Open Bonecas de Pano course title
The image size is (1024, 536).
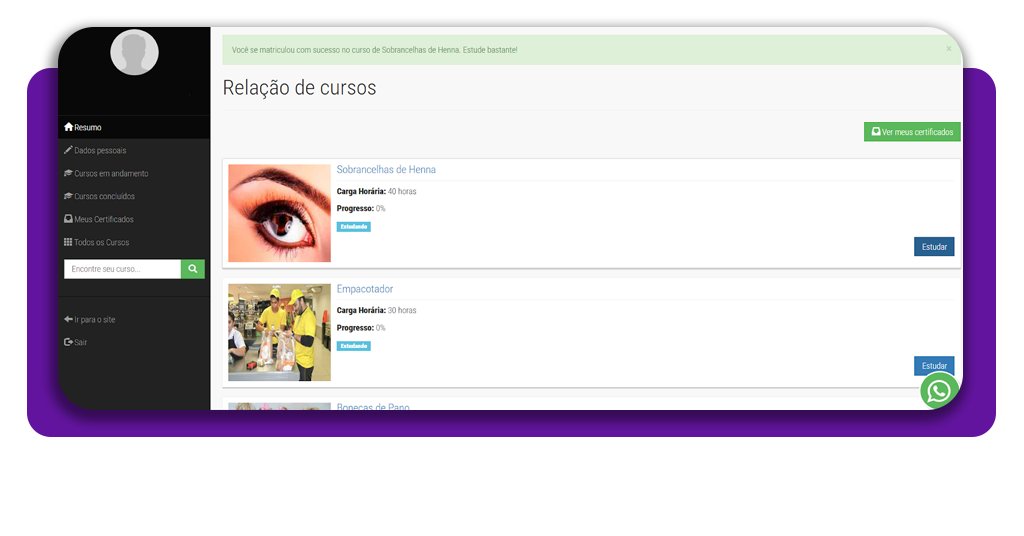pyautogui.click(x=373, y=406)
